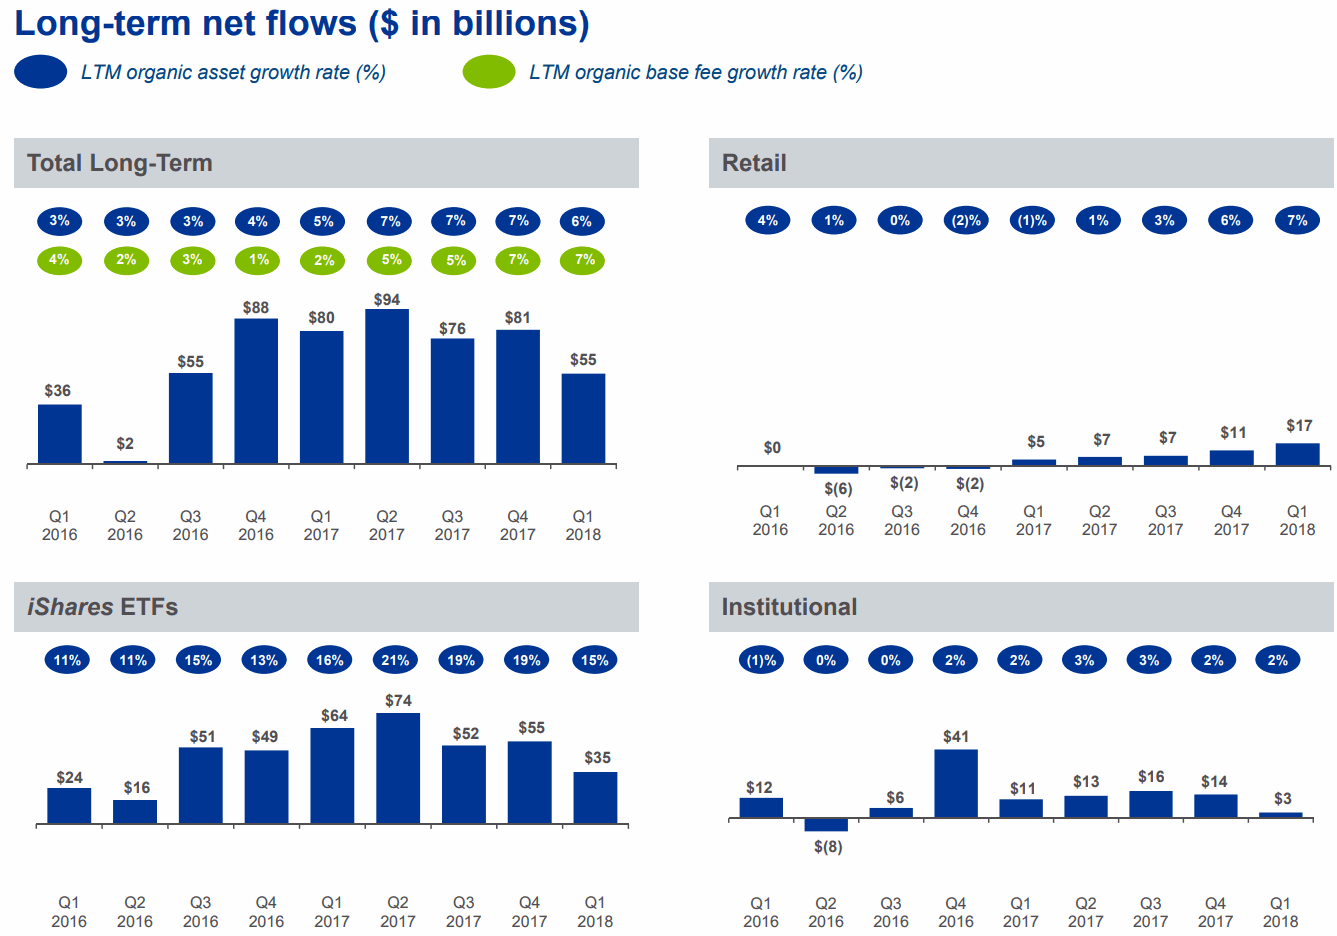Screen dimensions: 1337x936
Task: Select the 'iShares ETFs' section header
Action: coord(326,607)
